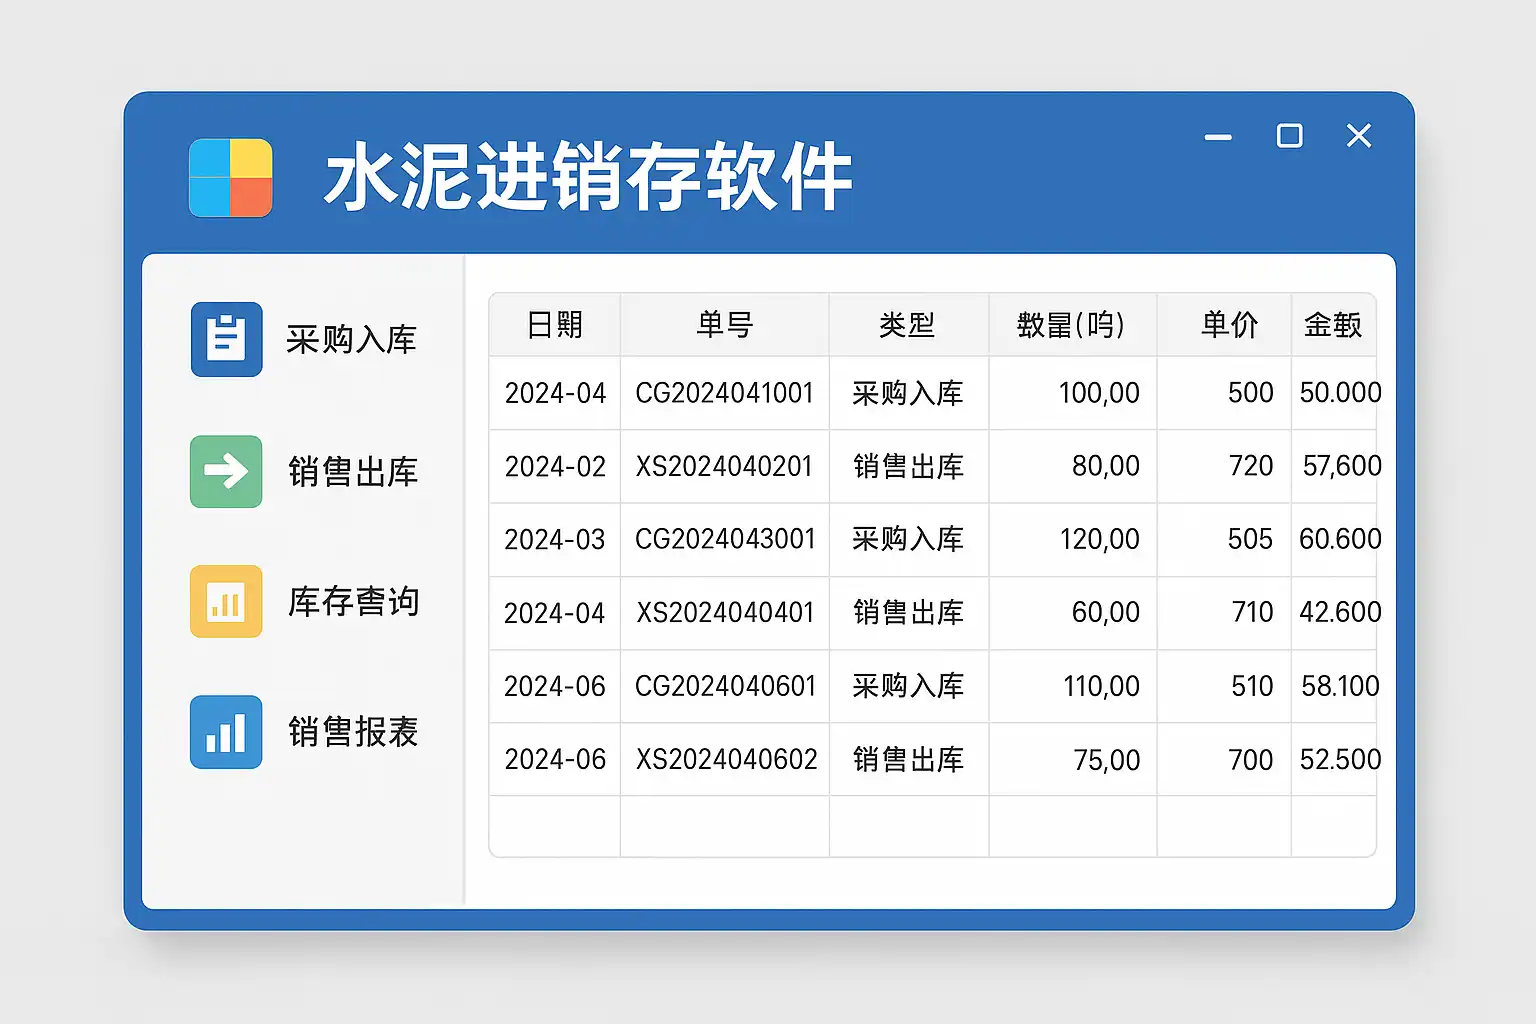Click the 金额 column header
Image resolution: width=1536 pixels, height=1024 pixels.
coord(1333,325)
